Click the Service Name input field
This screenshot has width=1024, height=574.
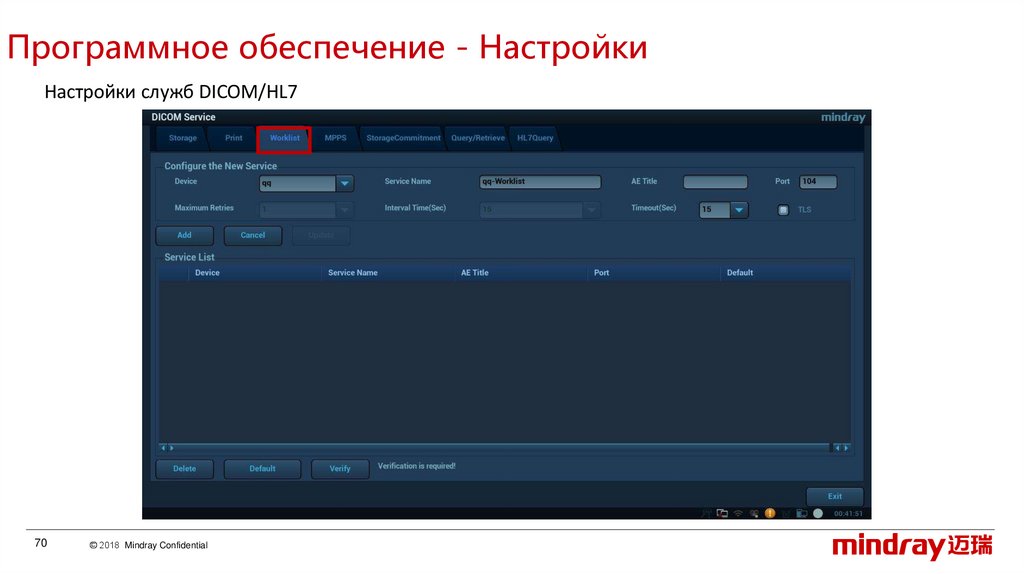click(540, 182)
